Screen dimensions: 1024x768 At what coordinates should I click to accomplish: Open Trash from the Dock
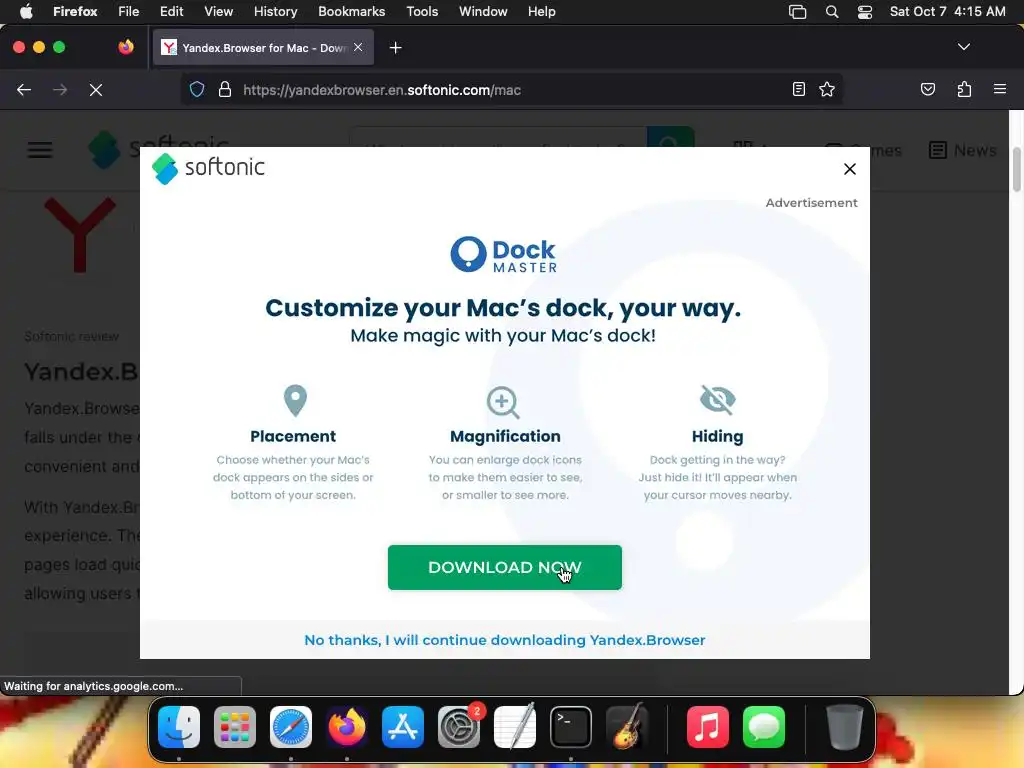(844, 726)
